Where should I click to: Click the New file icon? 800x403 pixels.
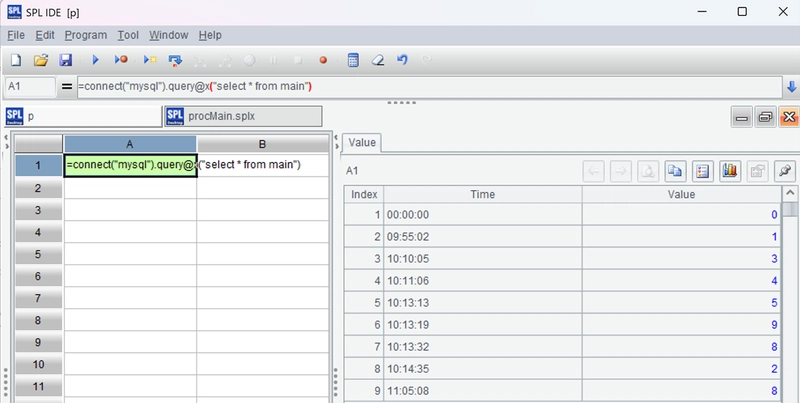click(16, 60)
